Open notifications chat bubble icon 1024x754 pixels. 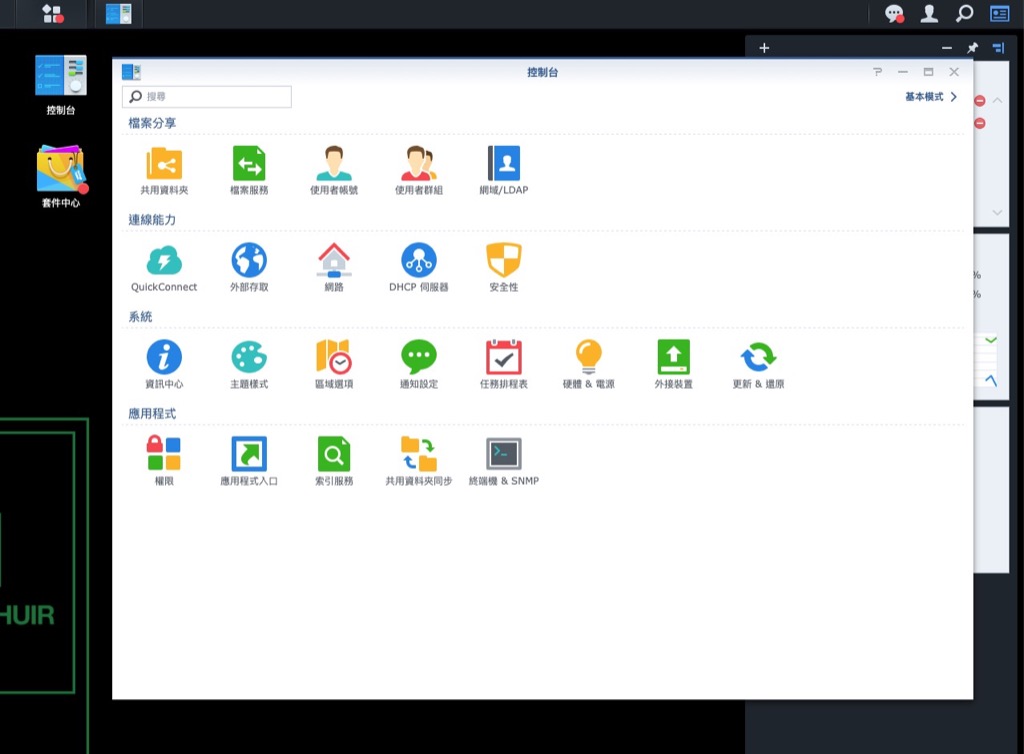tap(894, 14)
